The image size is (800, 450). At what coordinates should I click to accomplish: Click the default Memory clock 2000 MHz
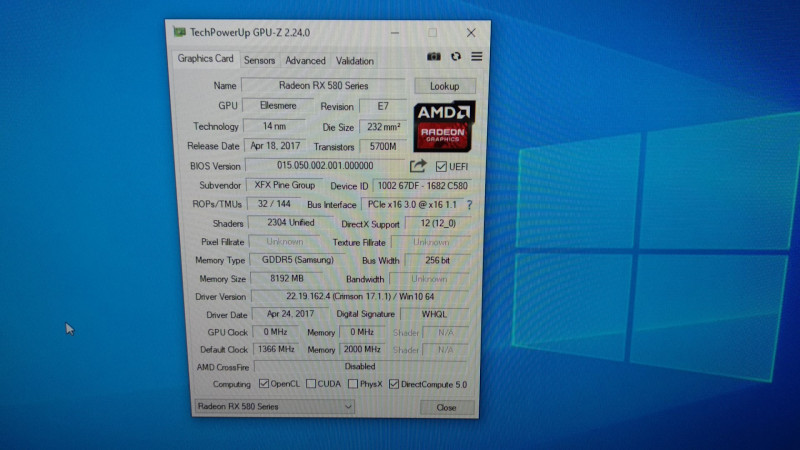[x=362, y=349]
